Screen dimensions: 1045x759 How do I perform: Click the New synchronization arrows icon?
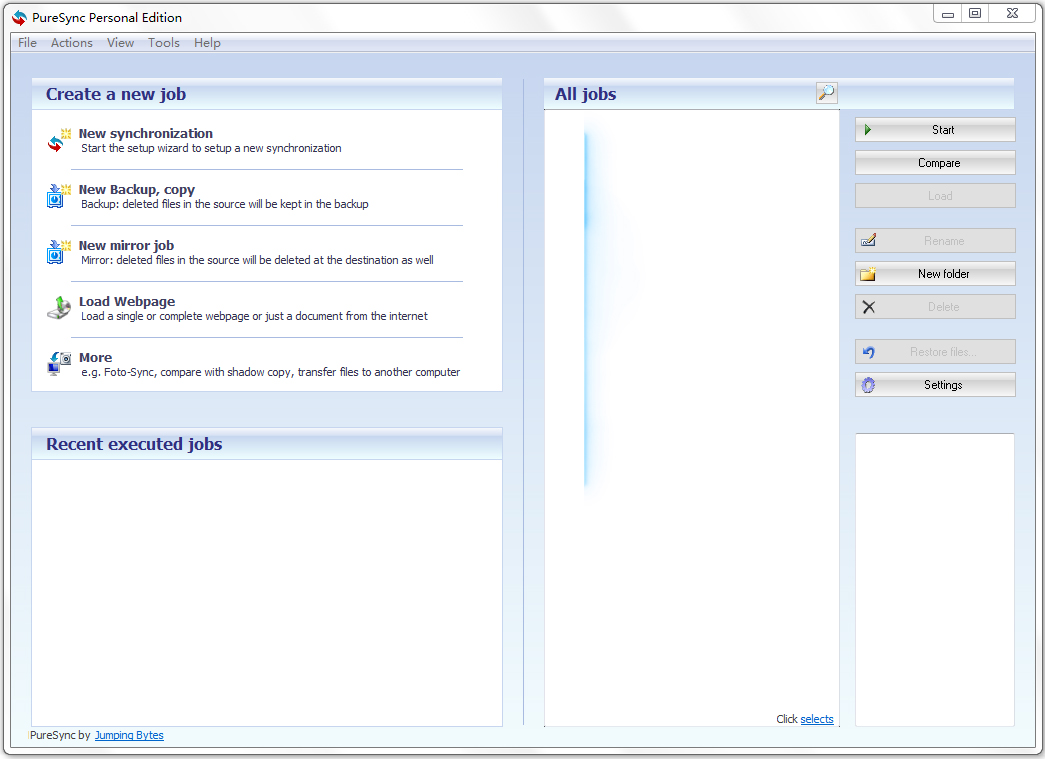(59, 140)
